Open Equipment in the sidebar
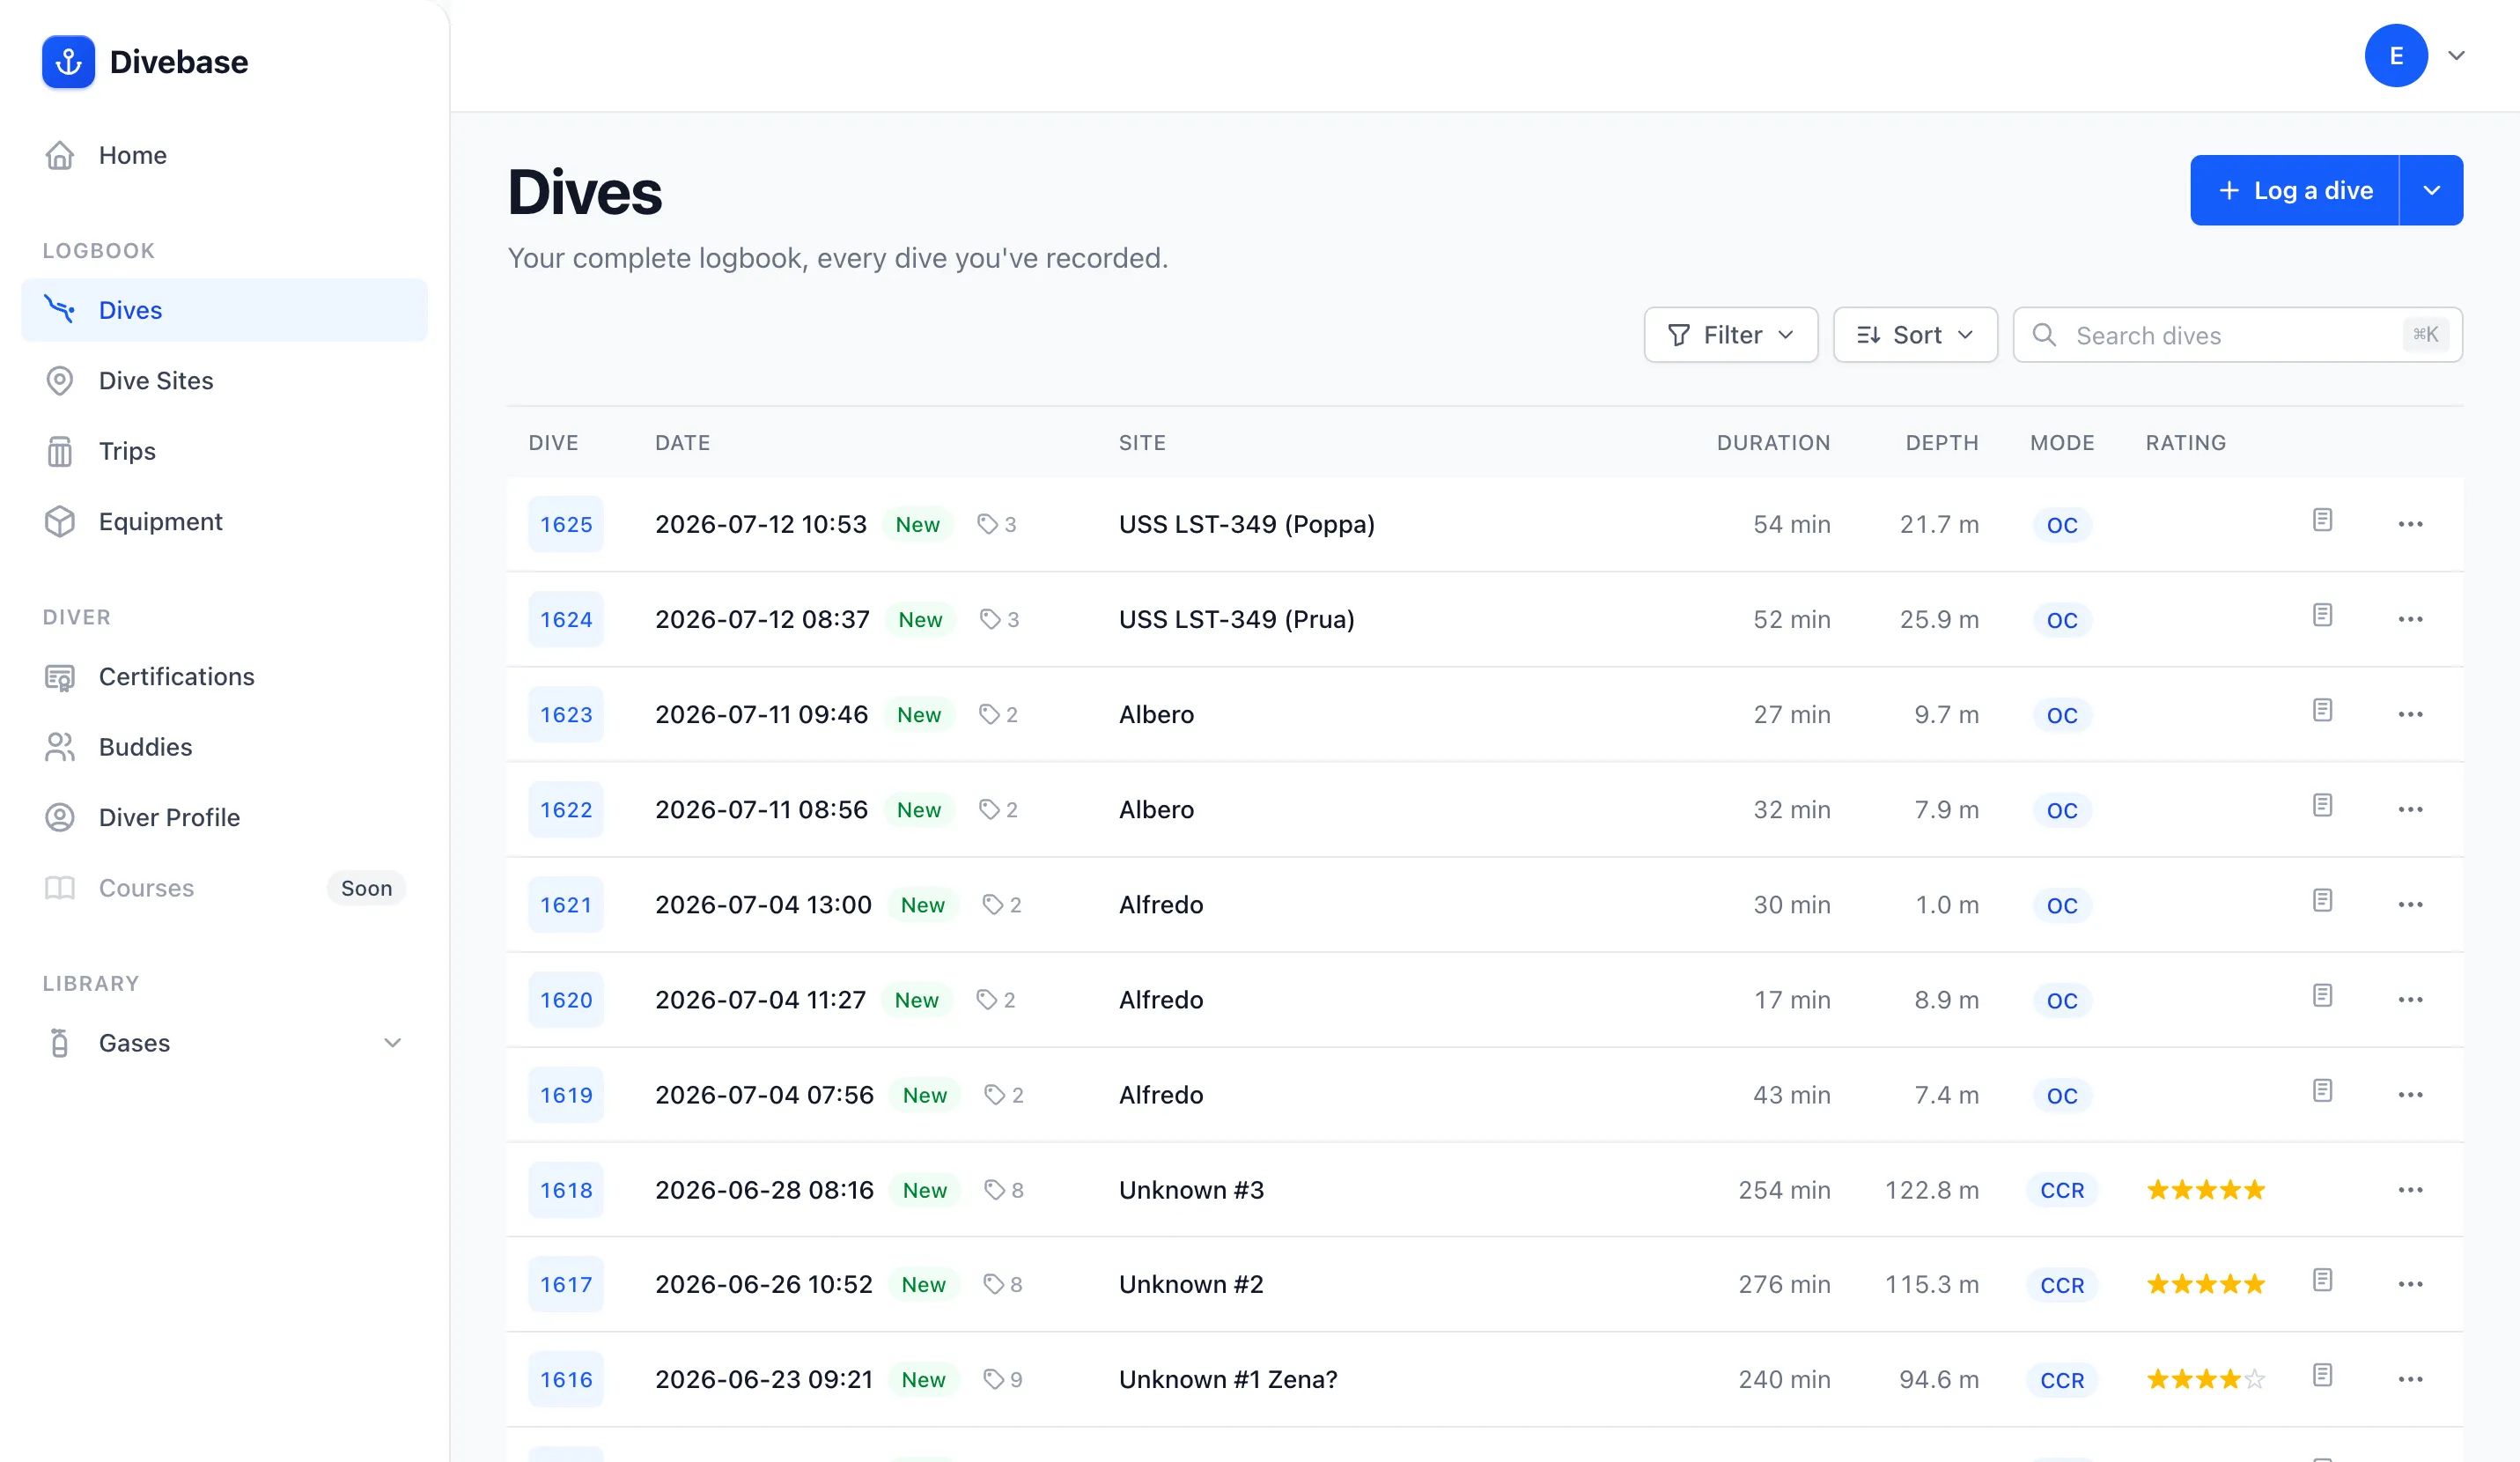The image size is (2520, 1462). tap(224, 522)
